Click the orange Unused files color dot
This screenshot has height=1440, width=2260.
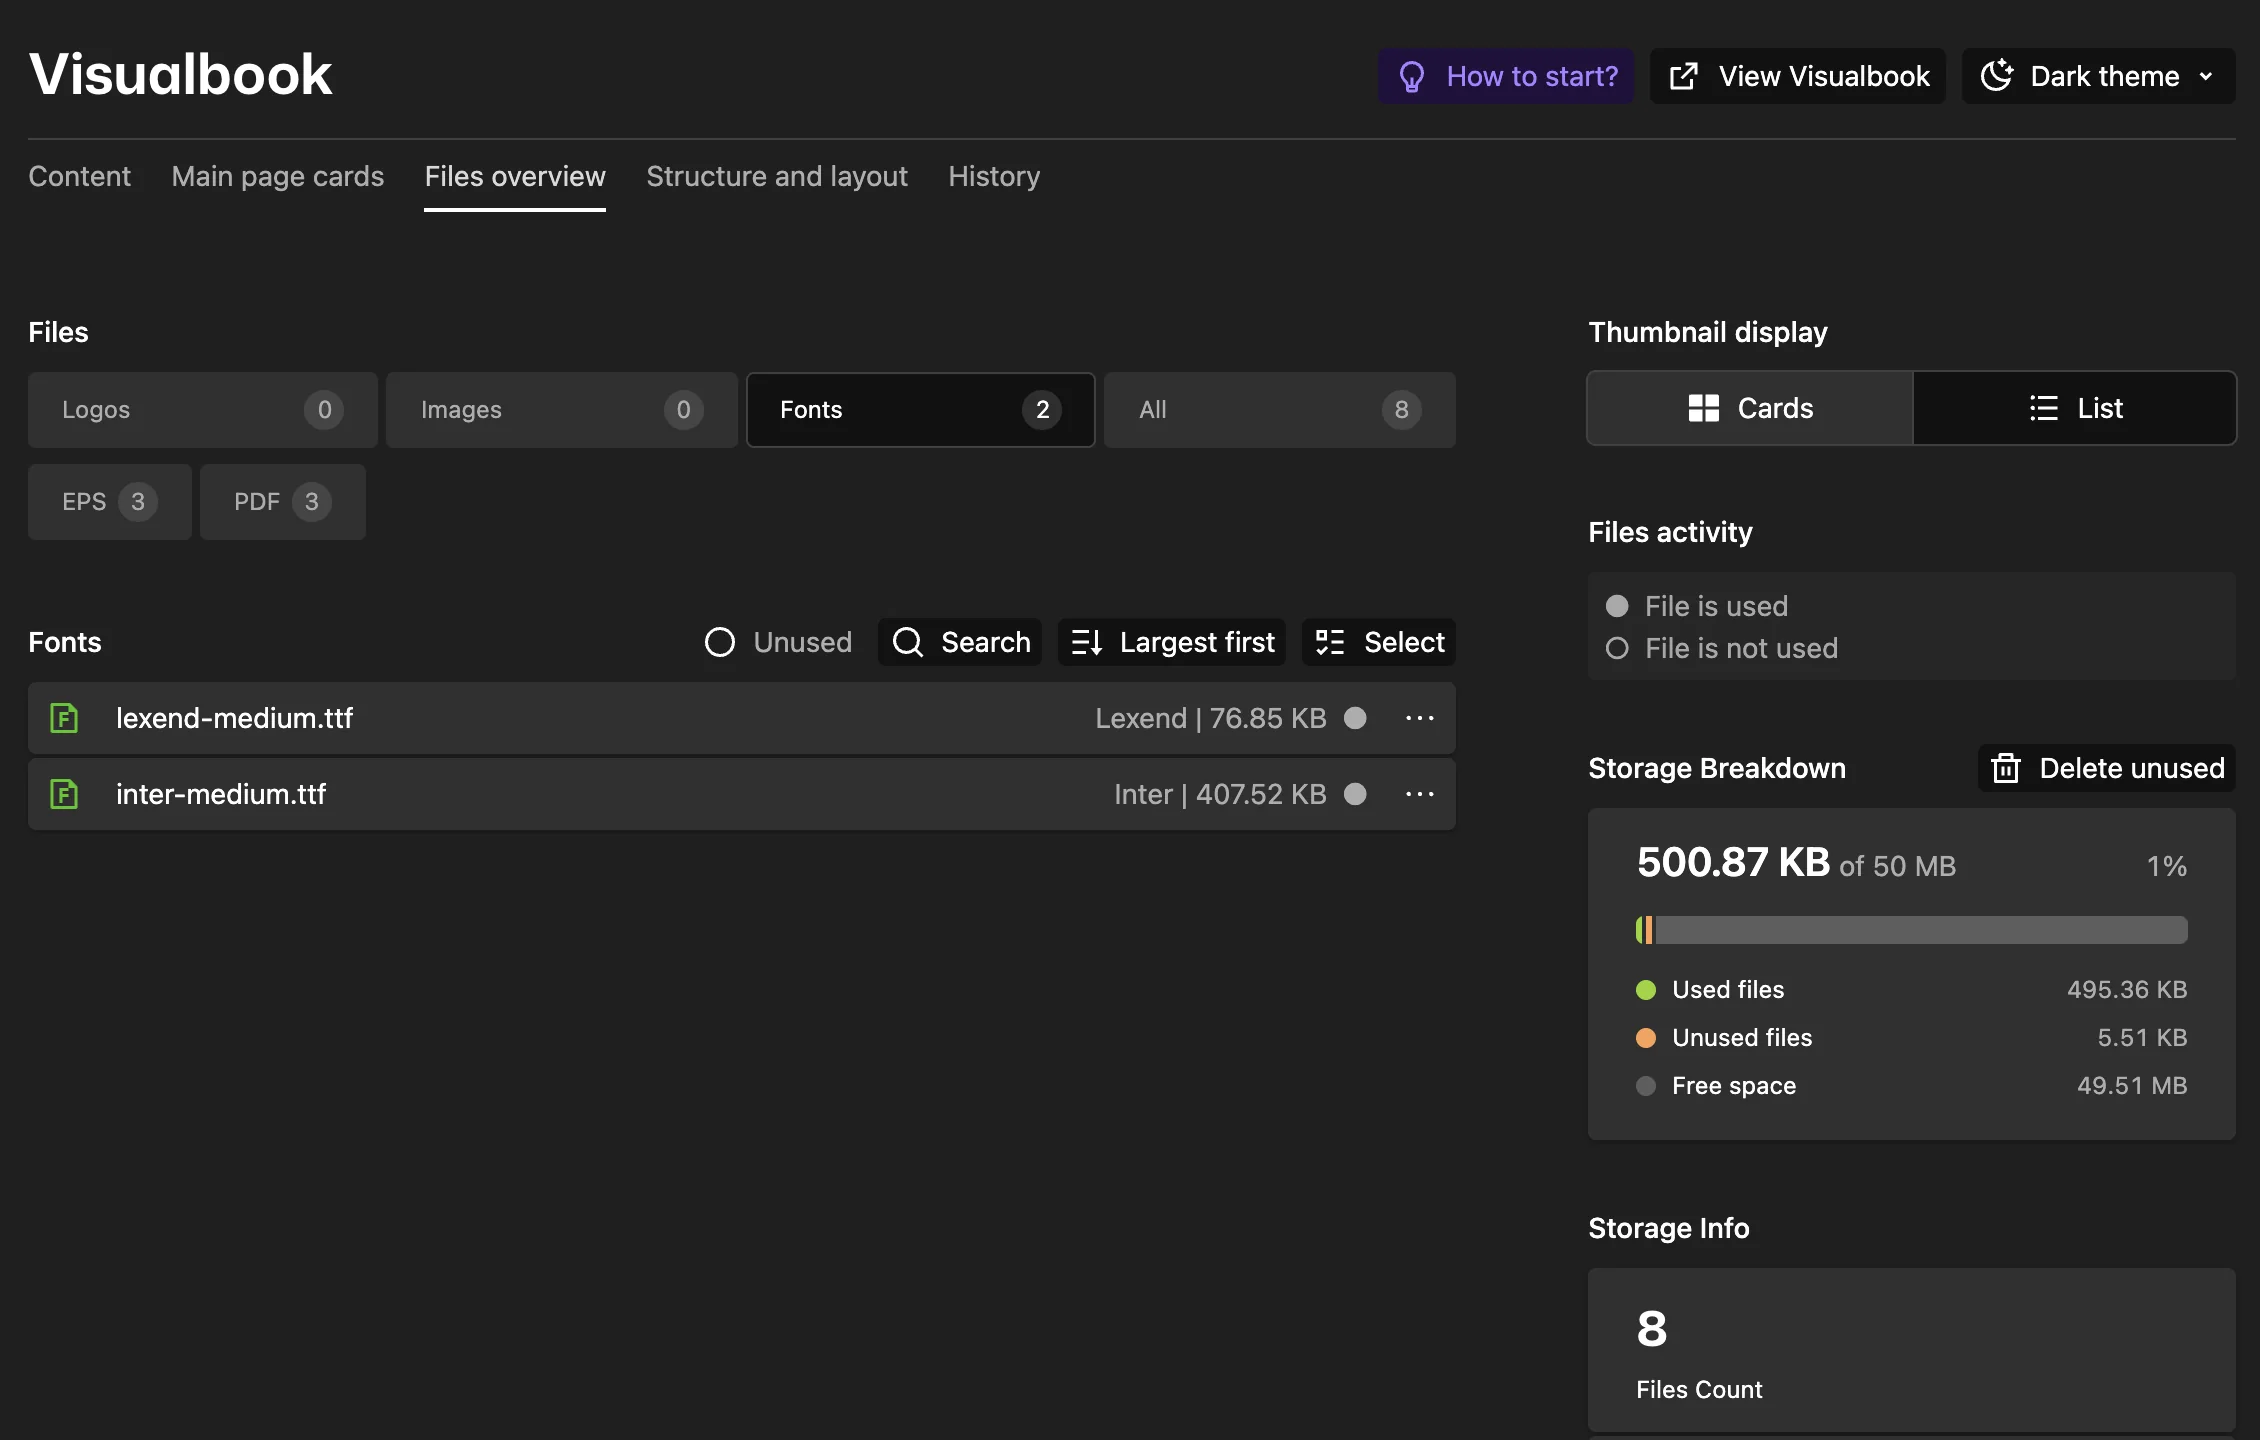[1646, 1038]
